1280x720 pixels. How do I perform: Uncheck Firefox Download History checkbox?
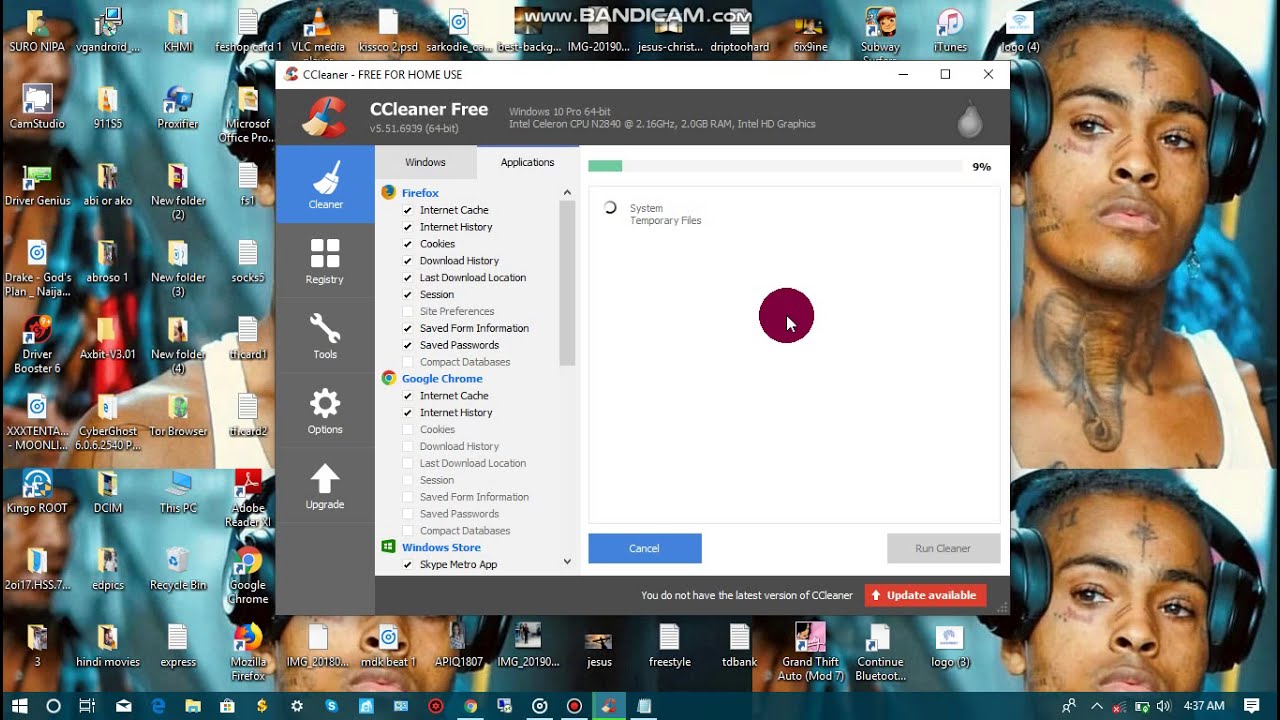pyautogui.click(x=407, y=261)
